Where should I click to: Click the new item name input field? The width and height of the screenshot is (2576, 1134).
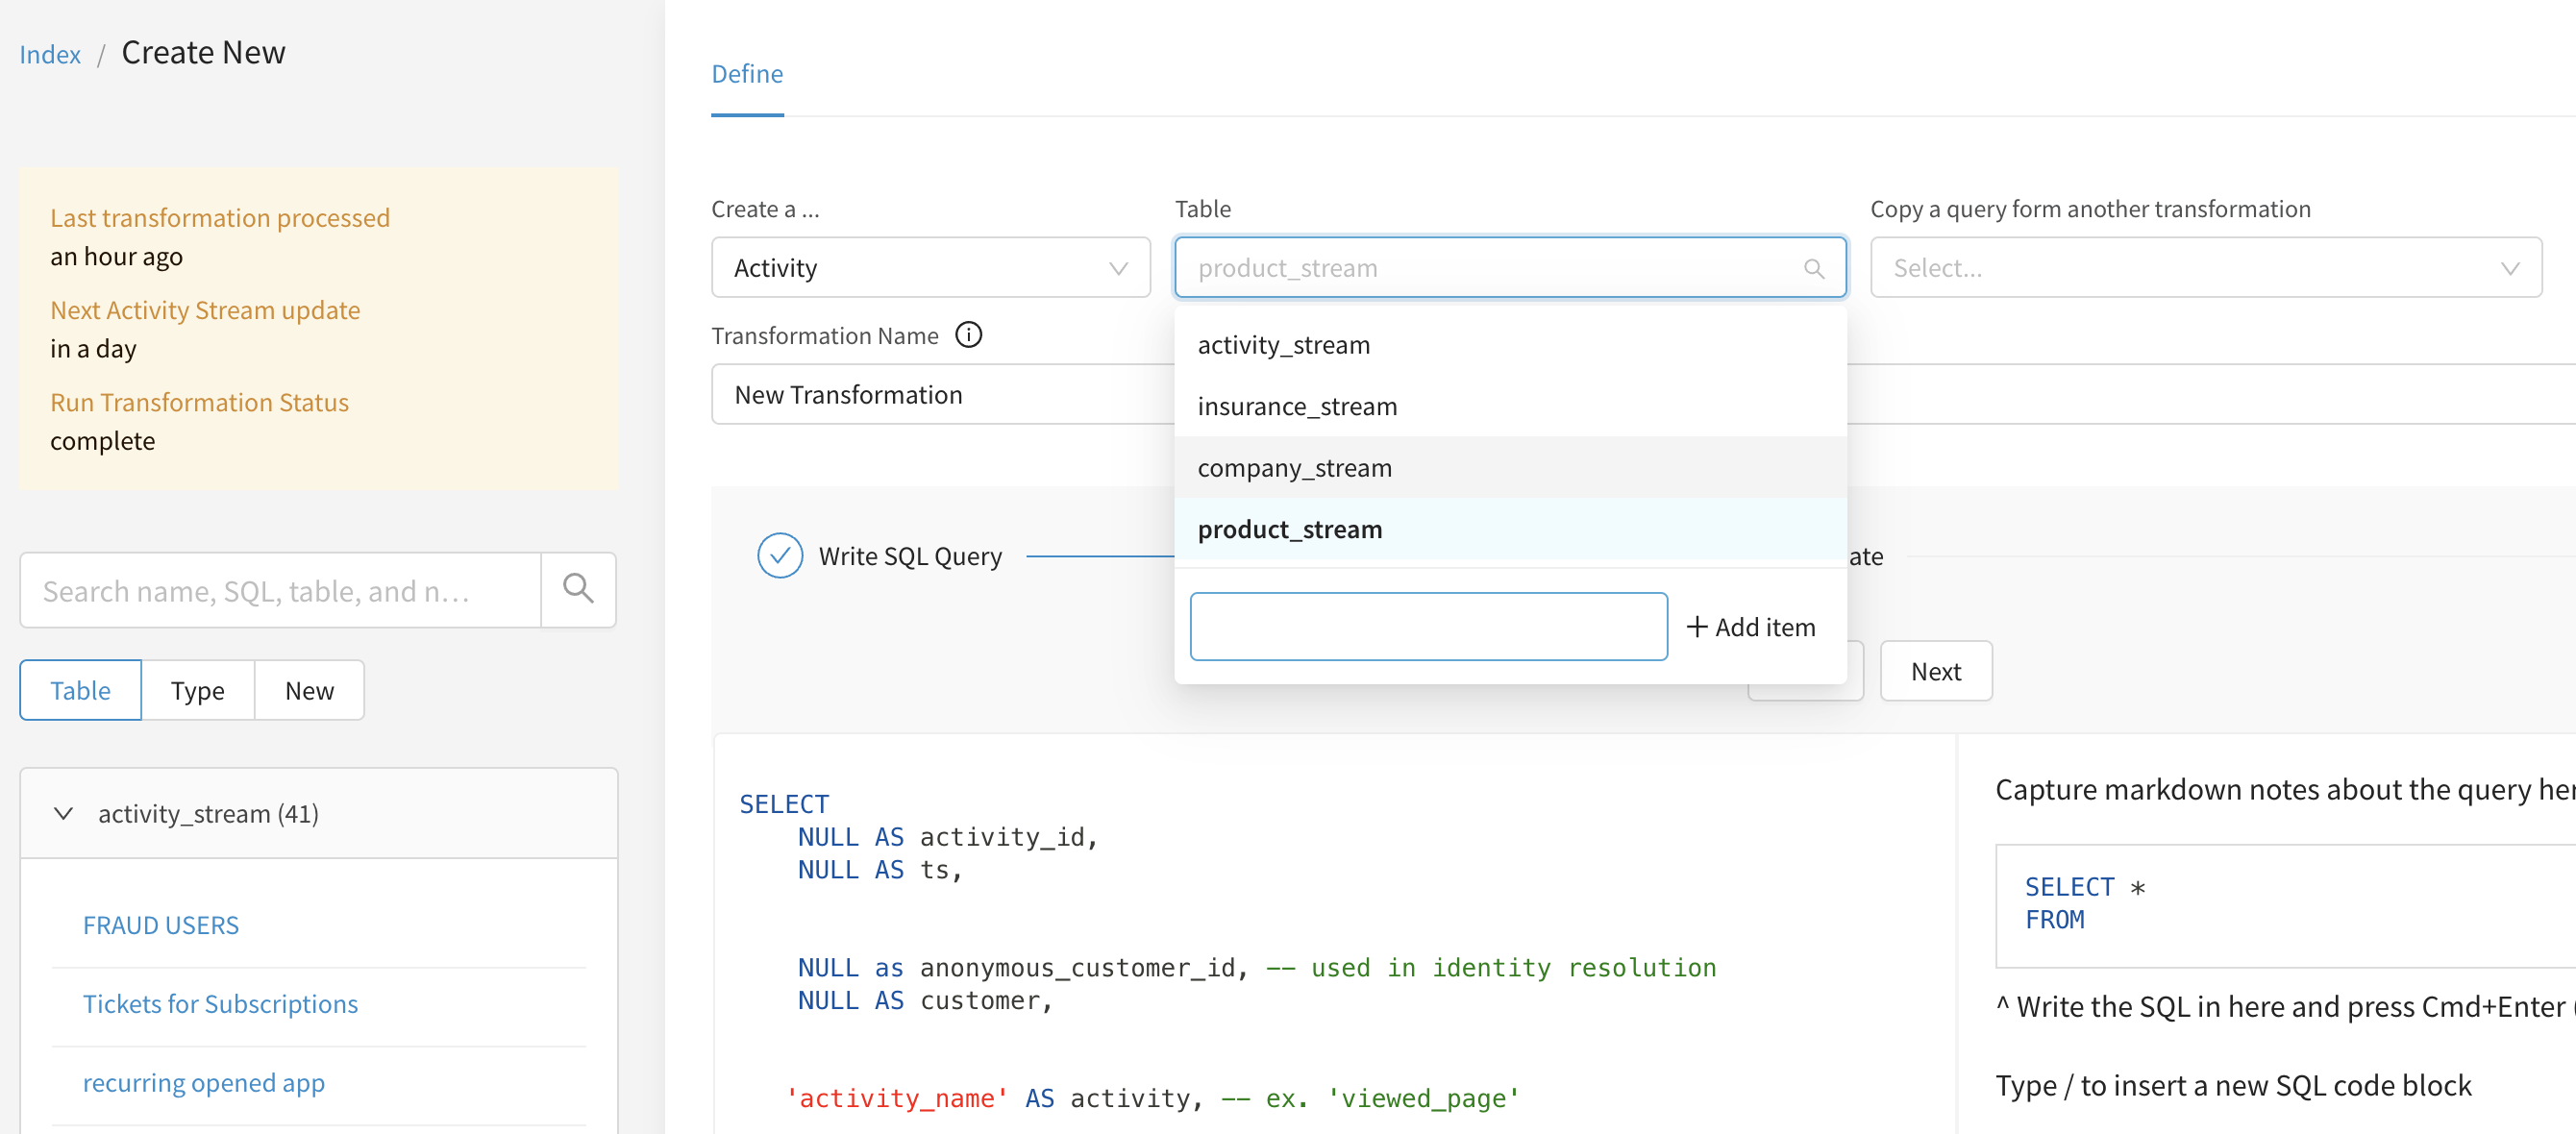[1428, 627]
